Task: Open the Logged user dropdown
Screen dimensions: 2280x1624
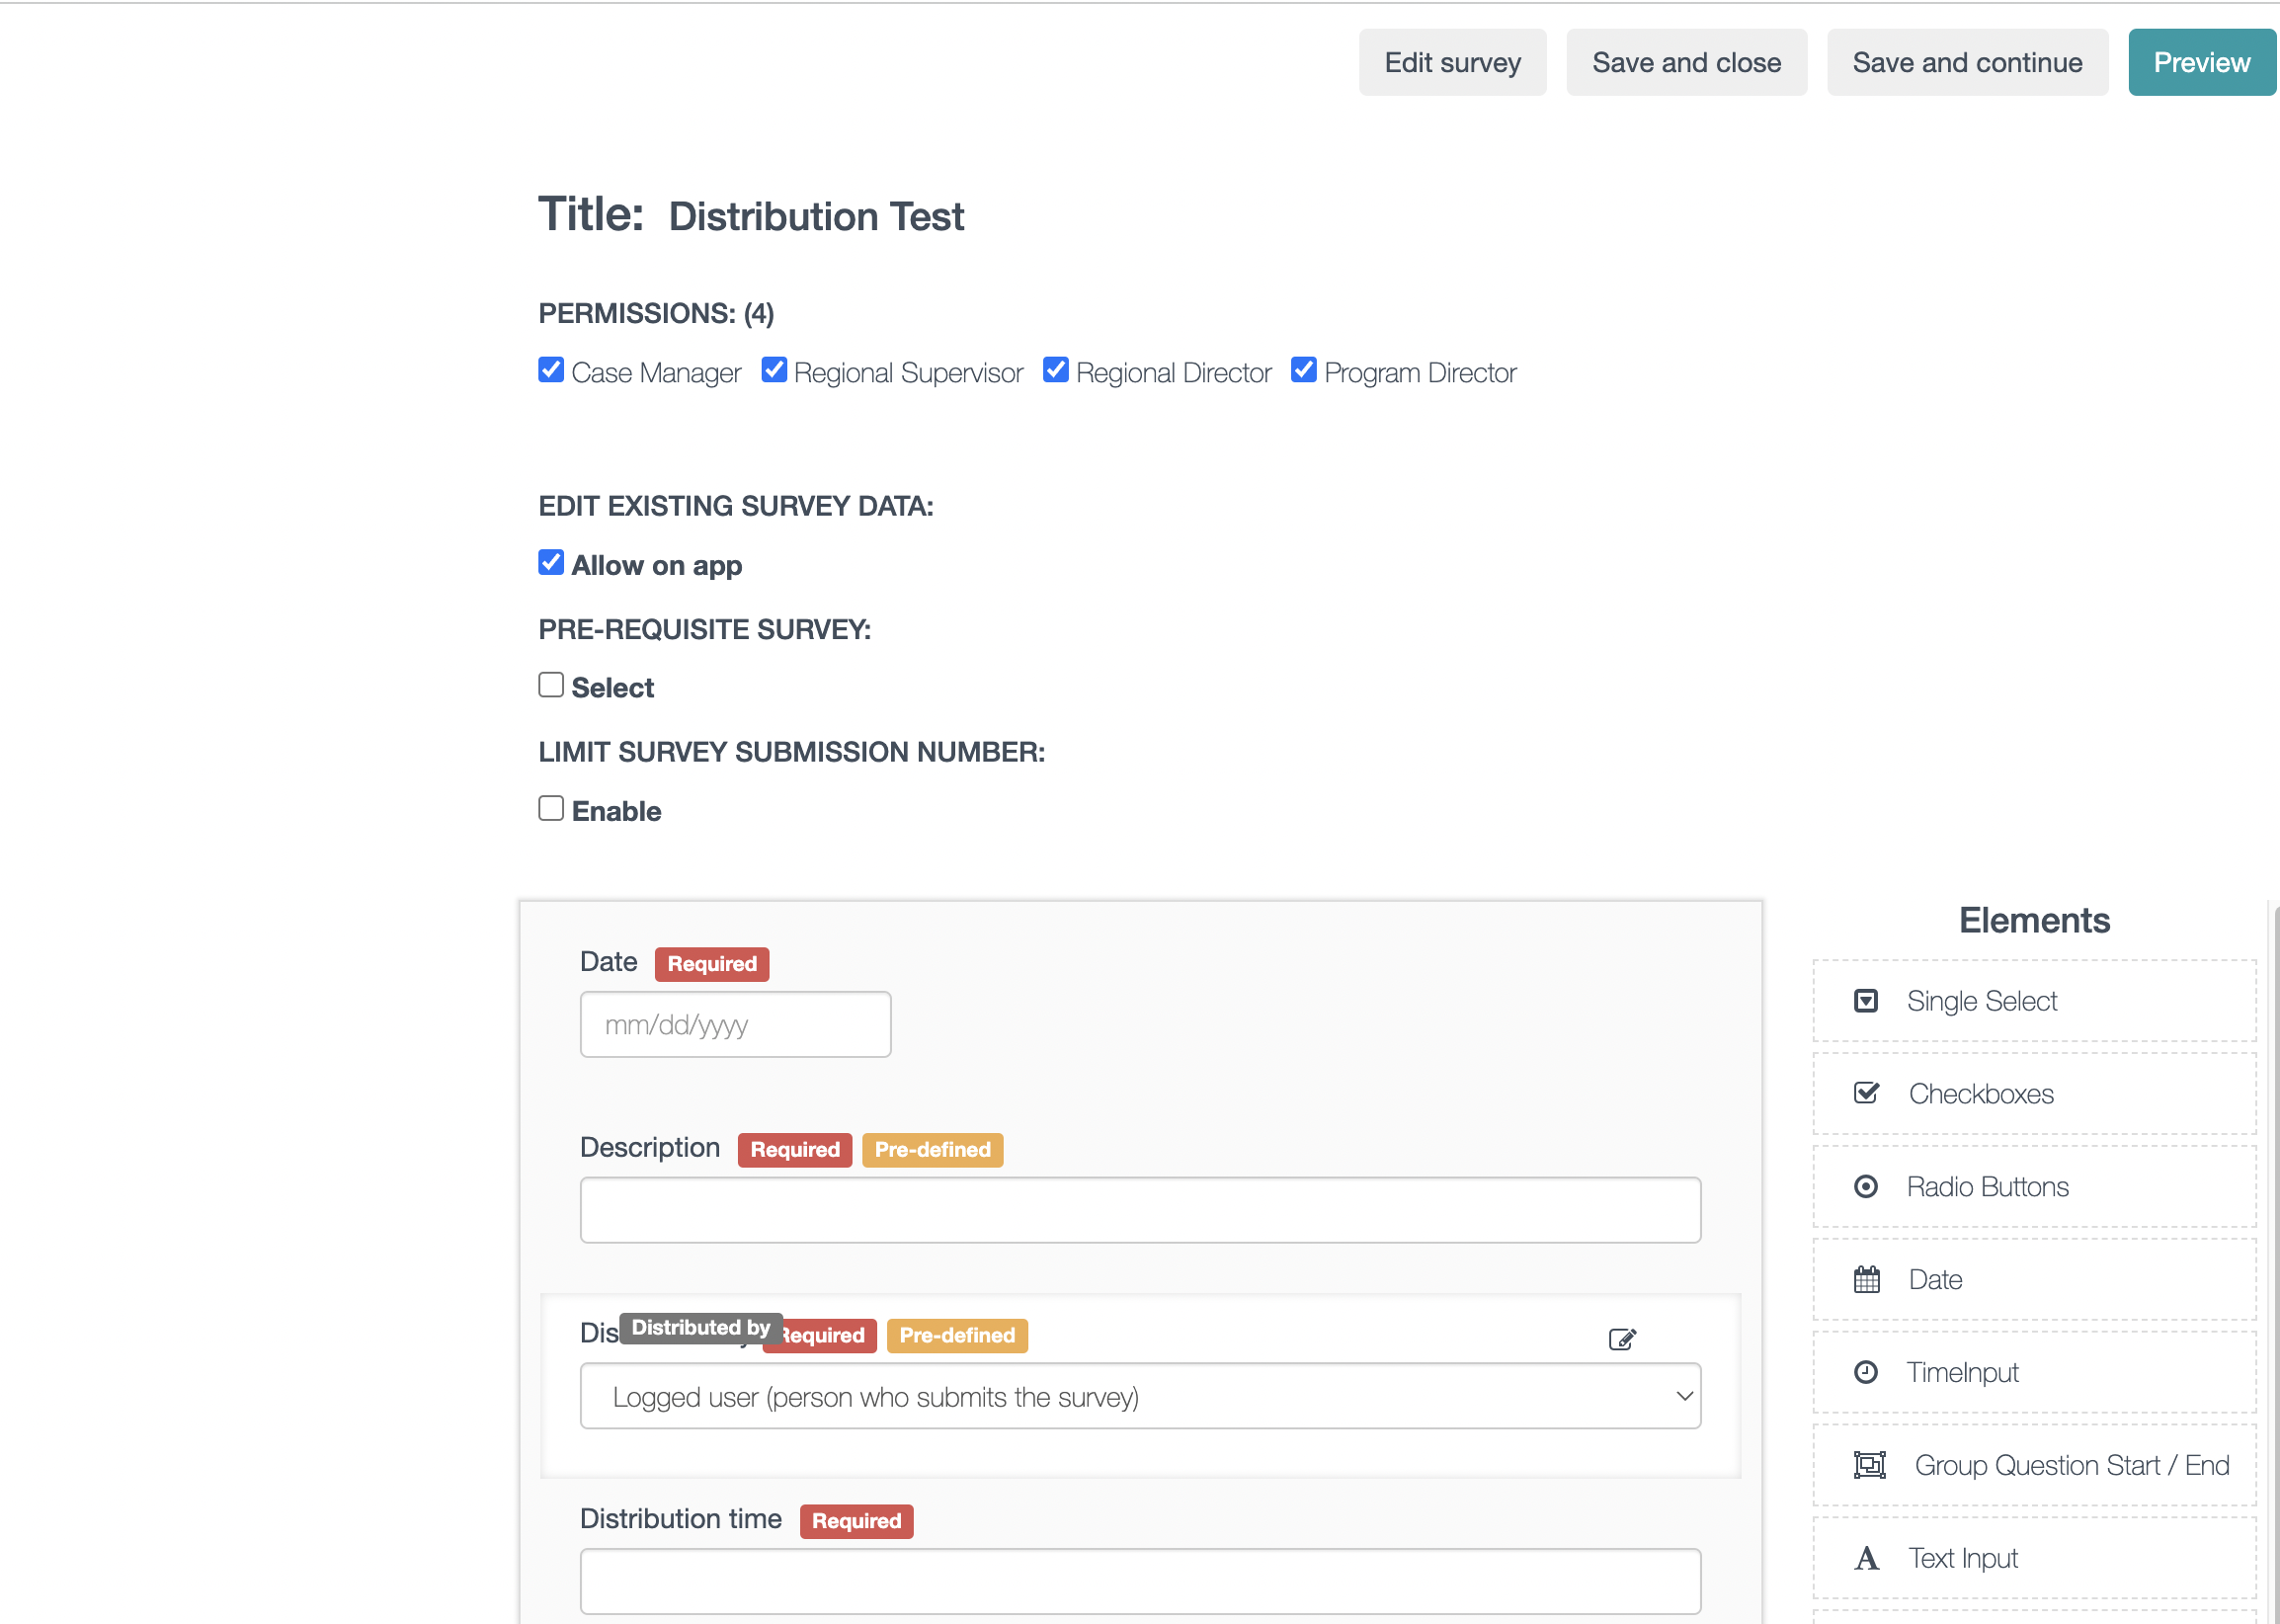Action: click(1139, 1396)
